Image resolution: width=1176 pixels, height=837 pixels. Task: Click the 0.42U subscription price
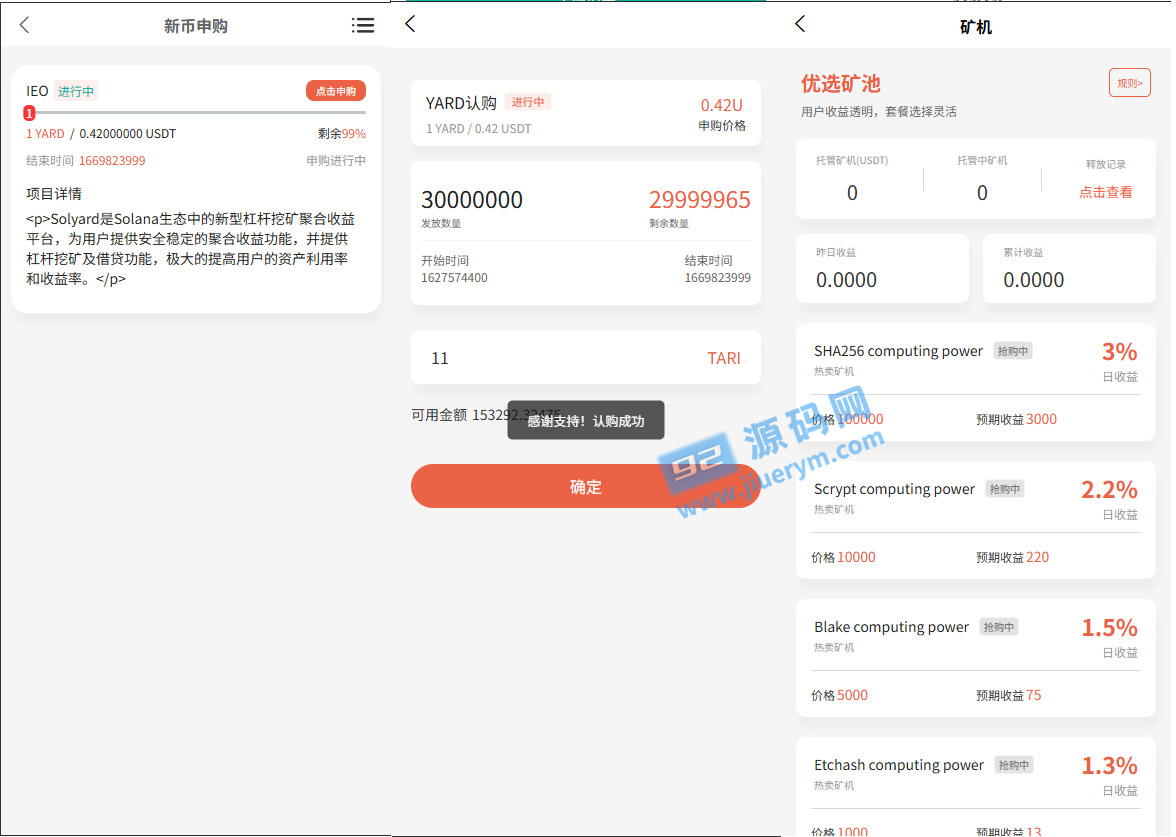(x=722, y=105)
